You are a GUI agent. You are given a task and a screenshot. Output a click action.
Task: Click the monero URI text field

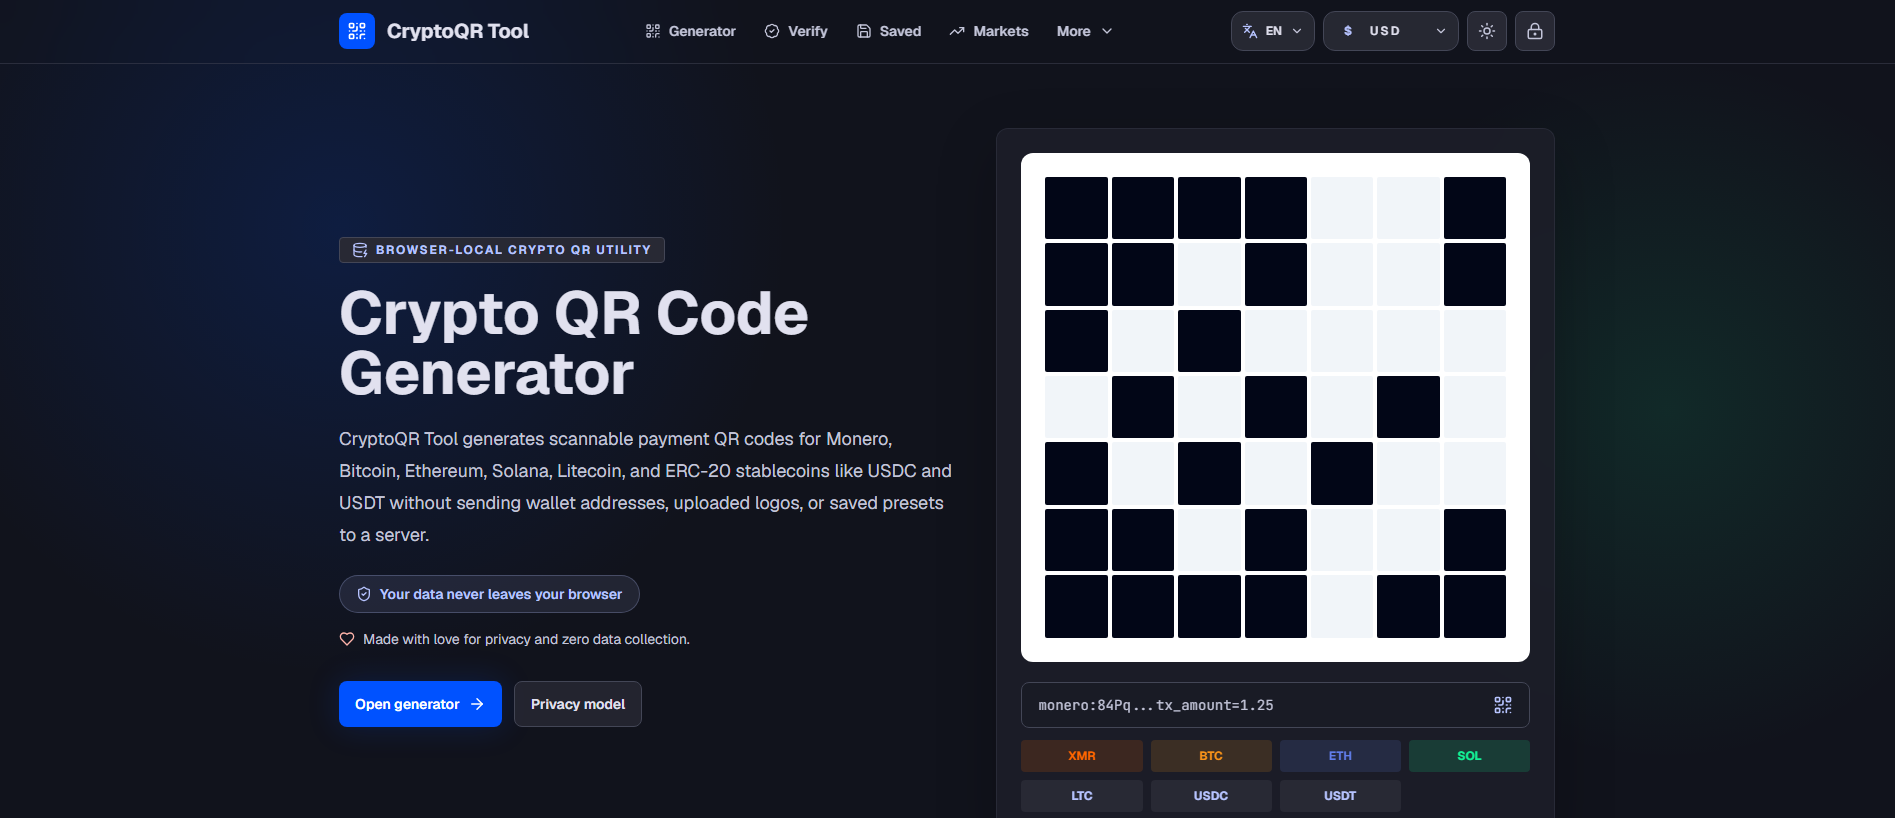point(1275,705)
